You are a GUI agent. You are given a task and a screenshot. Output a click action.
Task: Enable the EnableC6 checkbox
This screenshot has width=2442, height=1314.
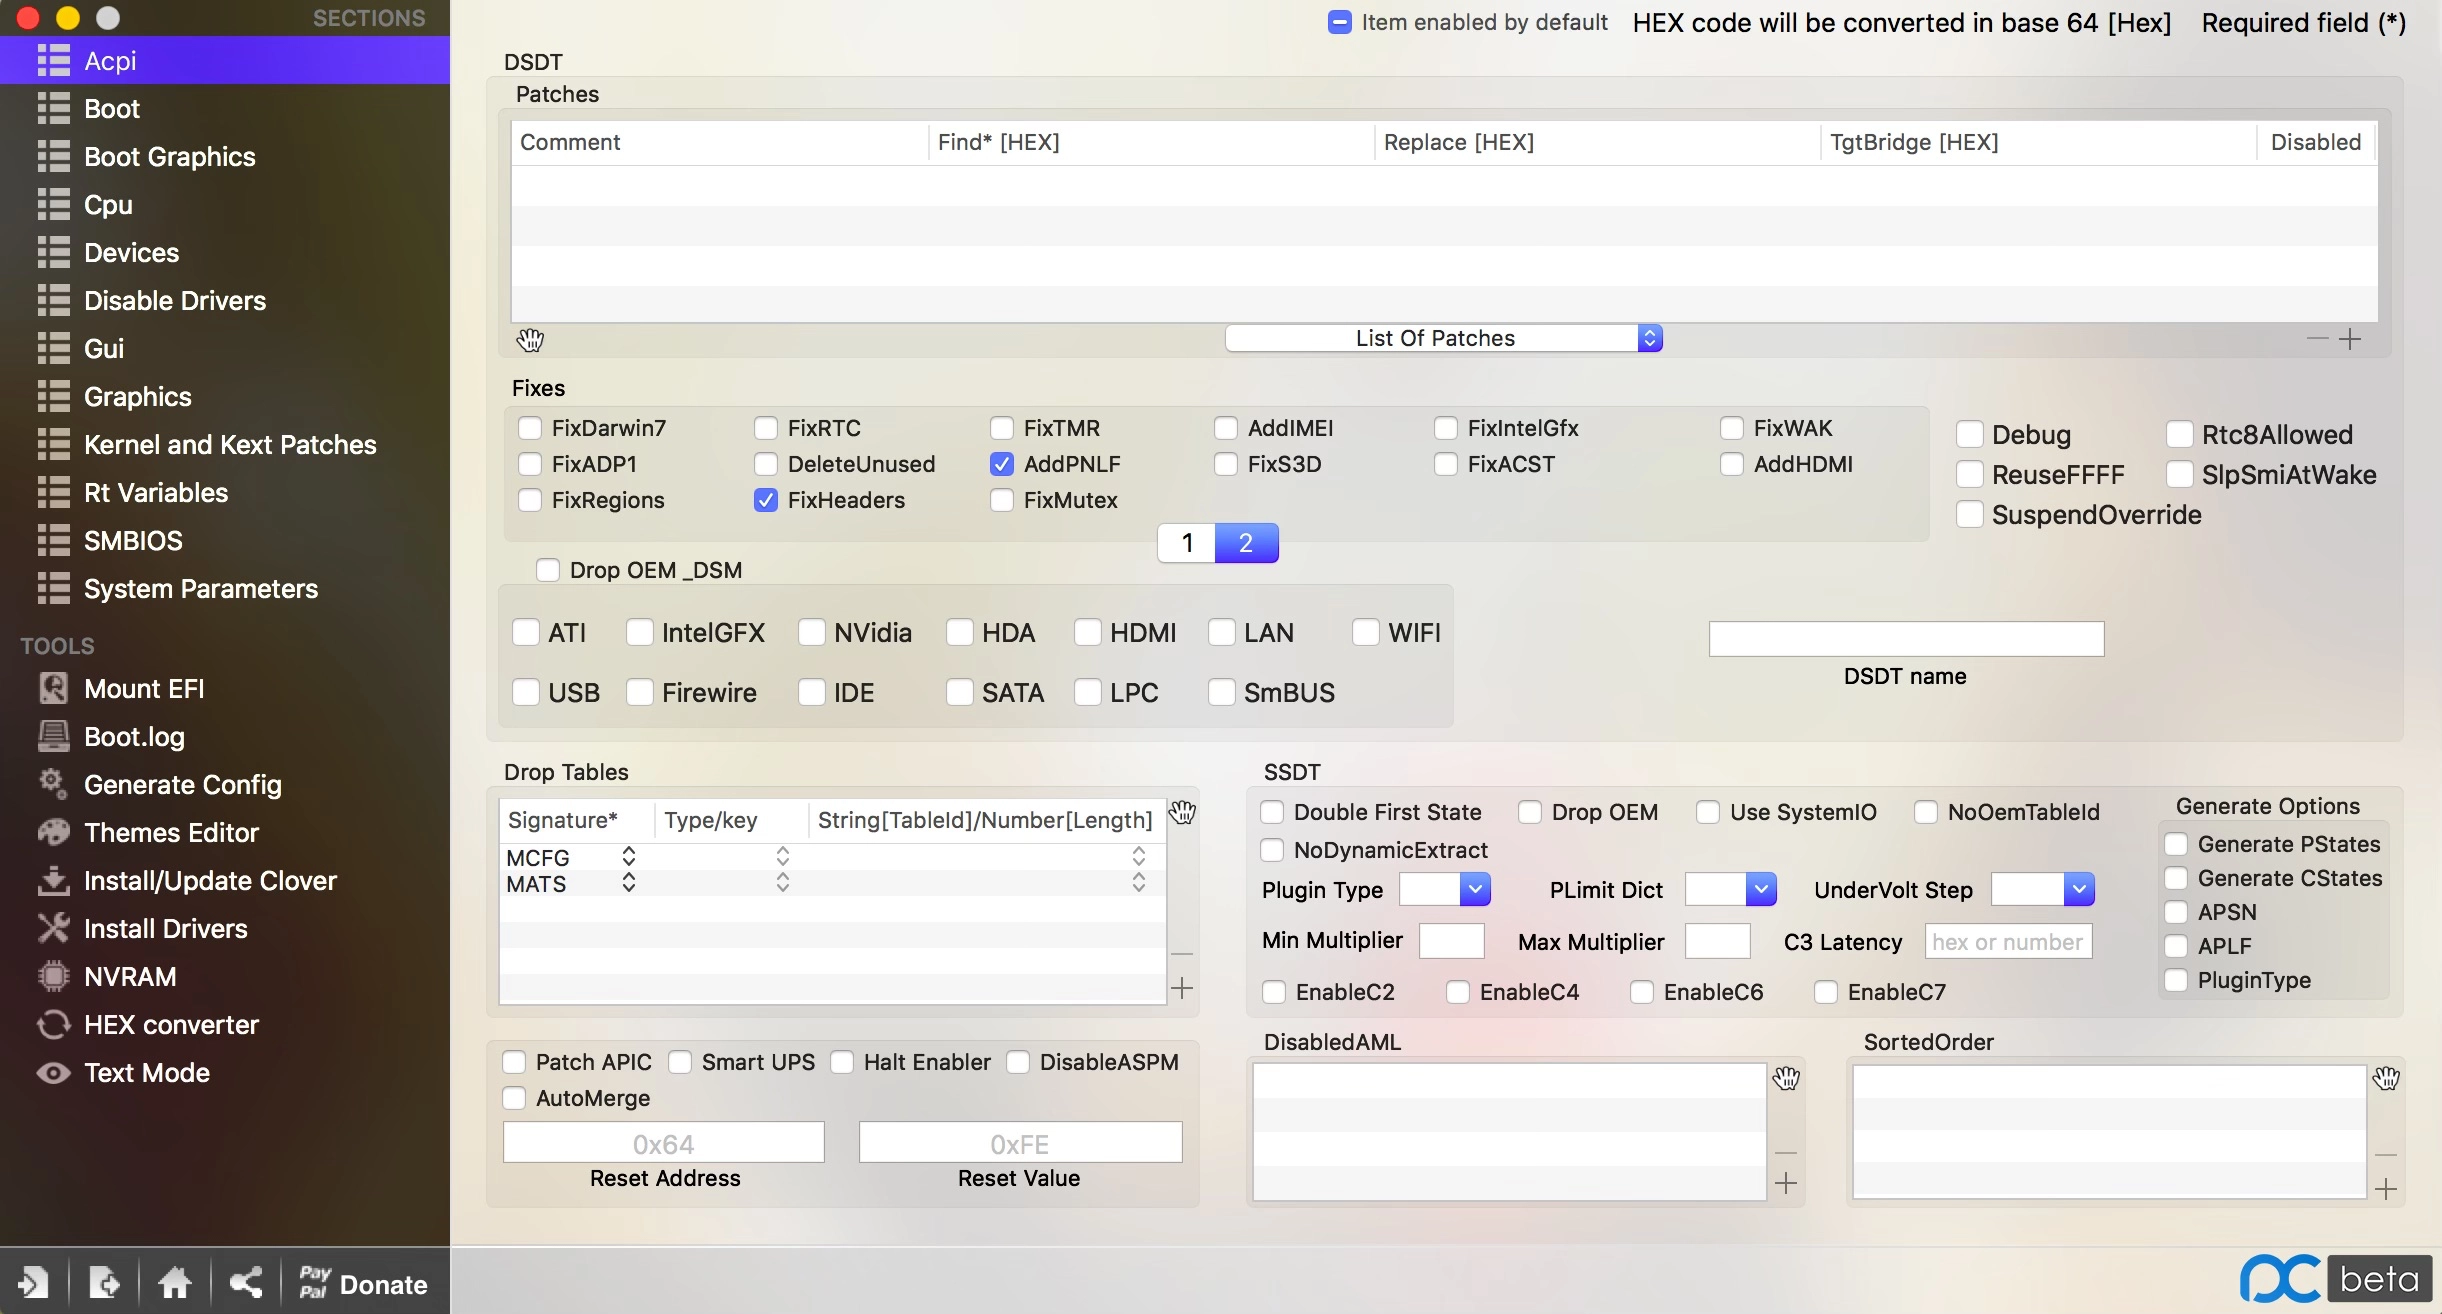(x=1642, y=992)
